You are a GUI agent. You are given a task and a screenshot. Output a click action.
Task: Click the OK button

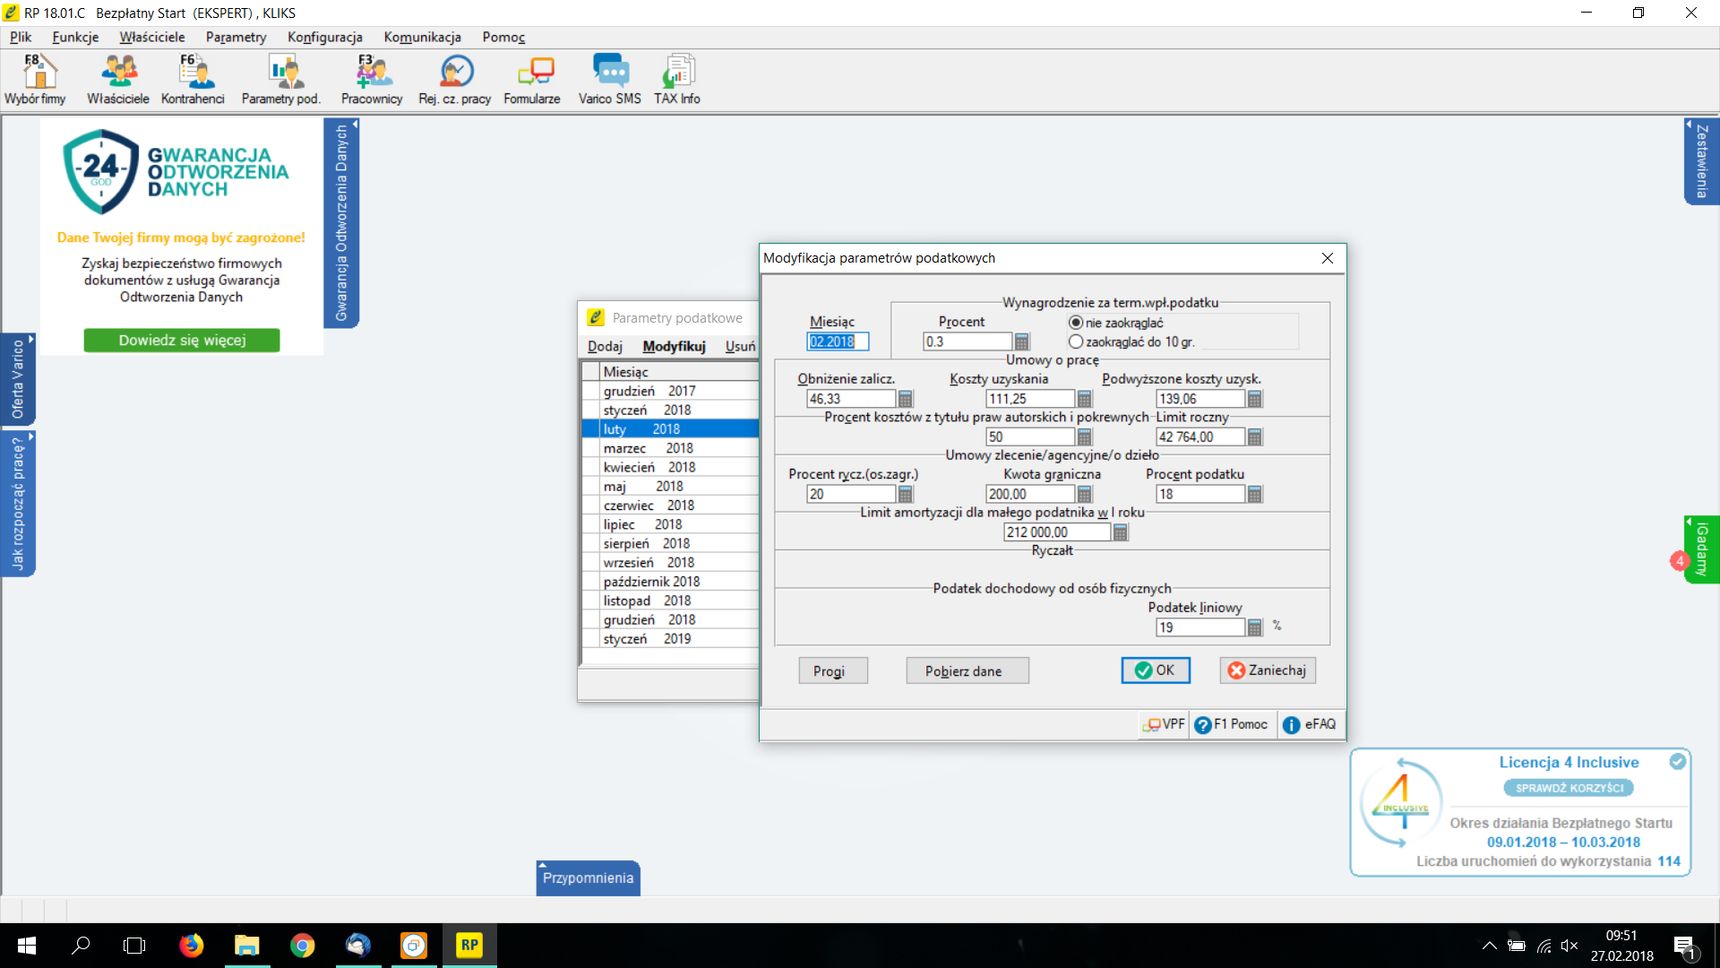[1155, 671]
